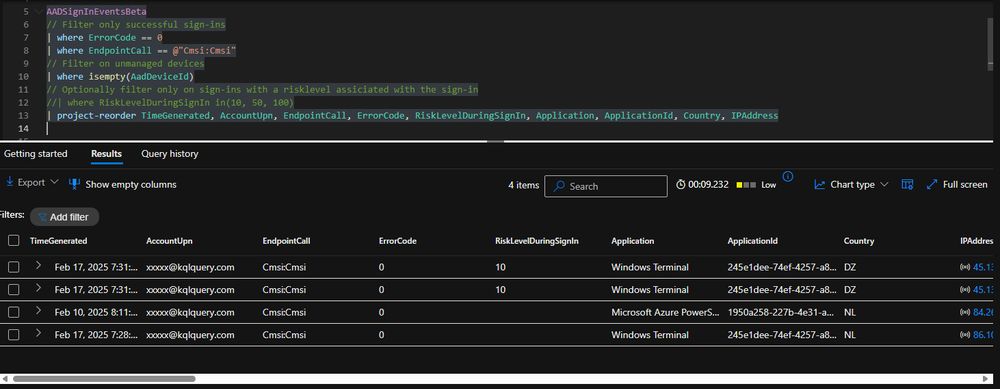Toggle the select-all rows checkbox
Screen dimensions: 1000x389
coord(13,240)
